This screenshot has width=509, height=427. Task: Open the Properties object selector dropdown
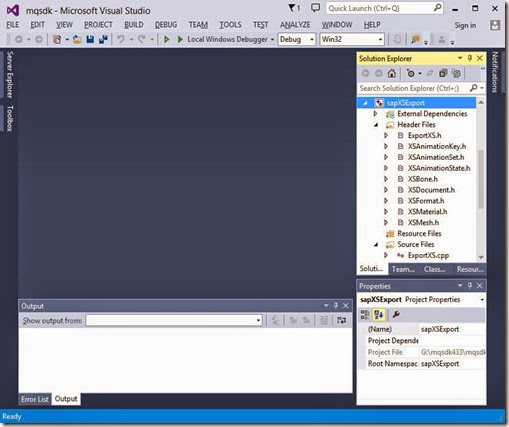(x=482, y=300)
